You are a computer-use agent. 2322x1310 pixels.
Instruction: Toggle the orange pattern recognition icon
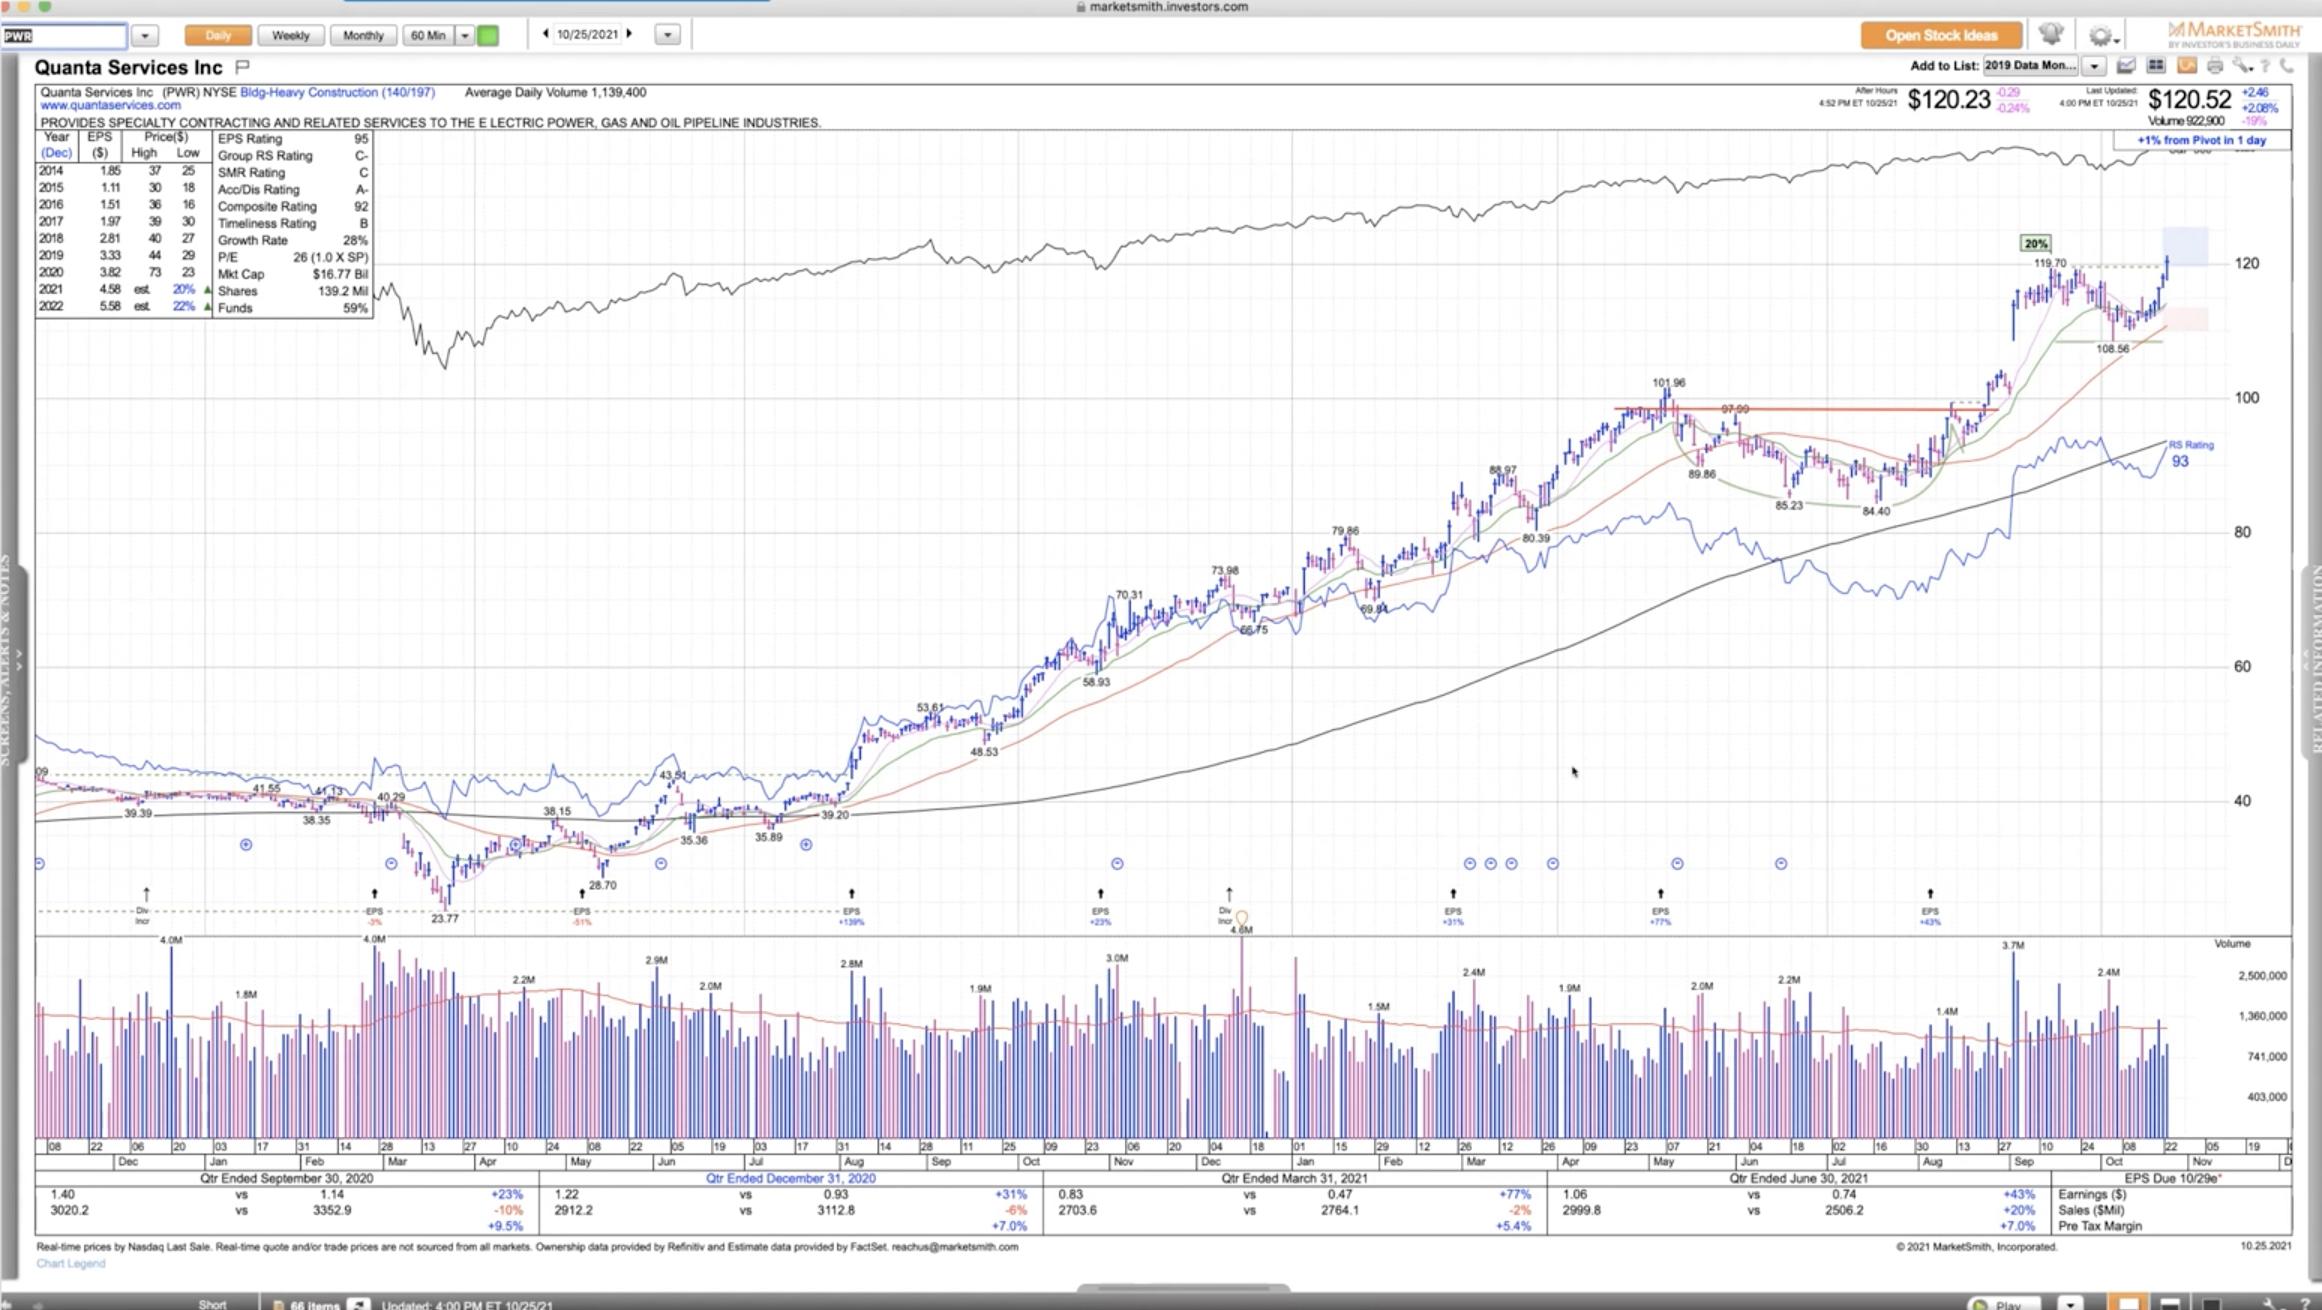click(2187, 66)
